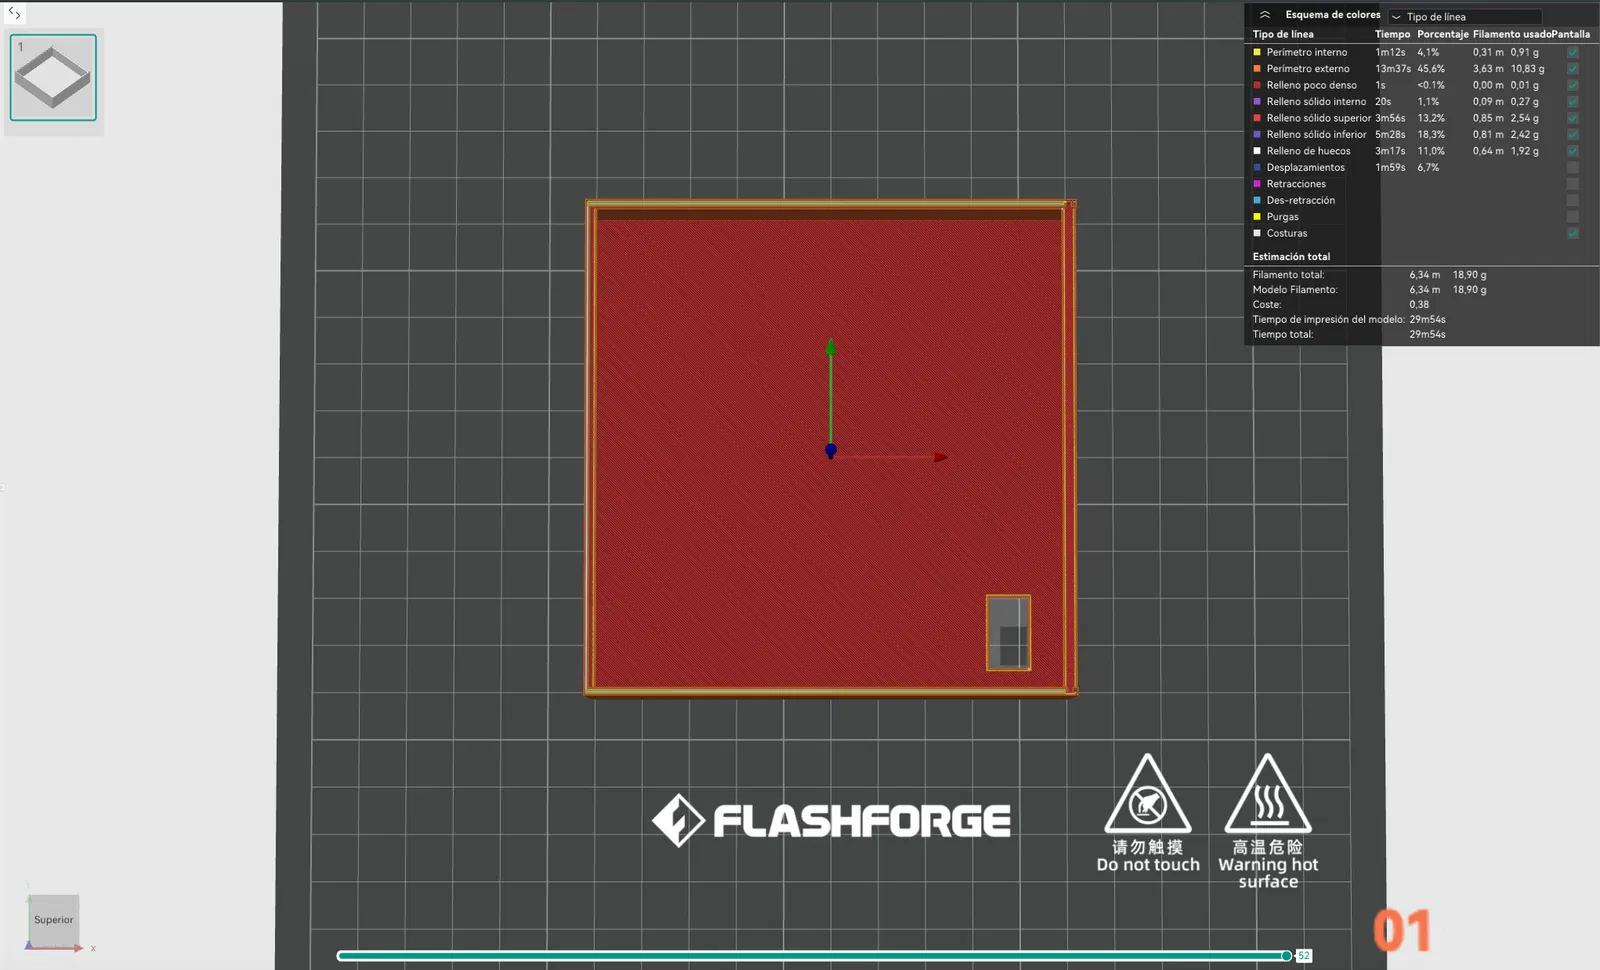
Task: Click the 13m37s time for Perímetro externo
Action: point(1393,69)
